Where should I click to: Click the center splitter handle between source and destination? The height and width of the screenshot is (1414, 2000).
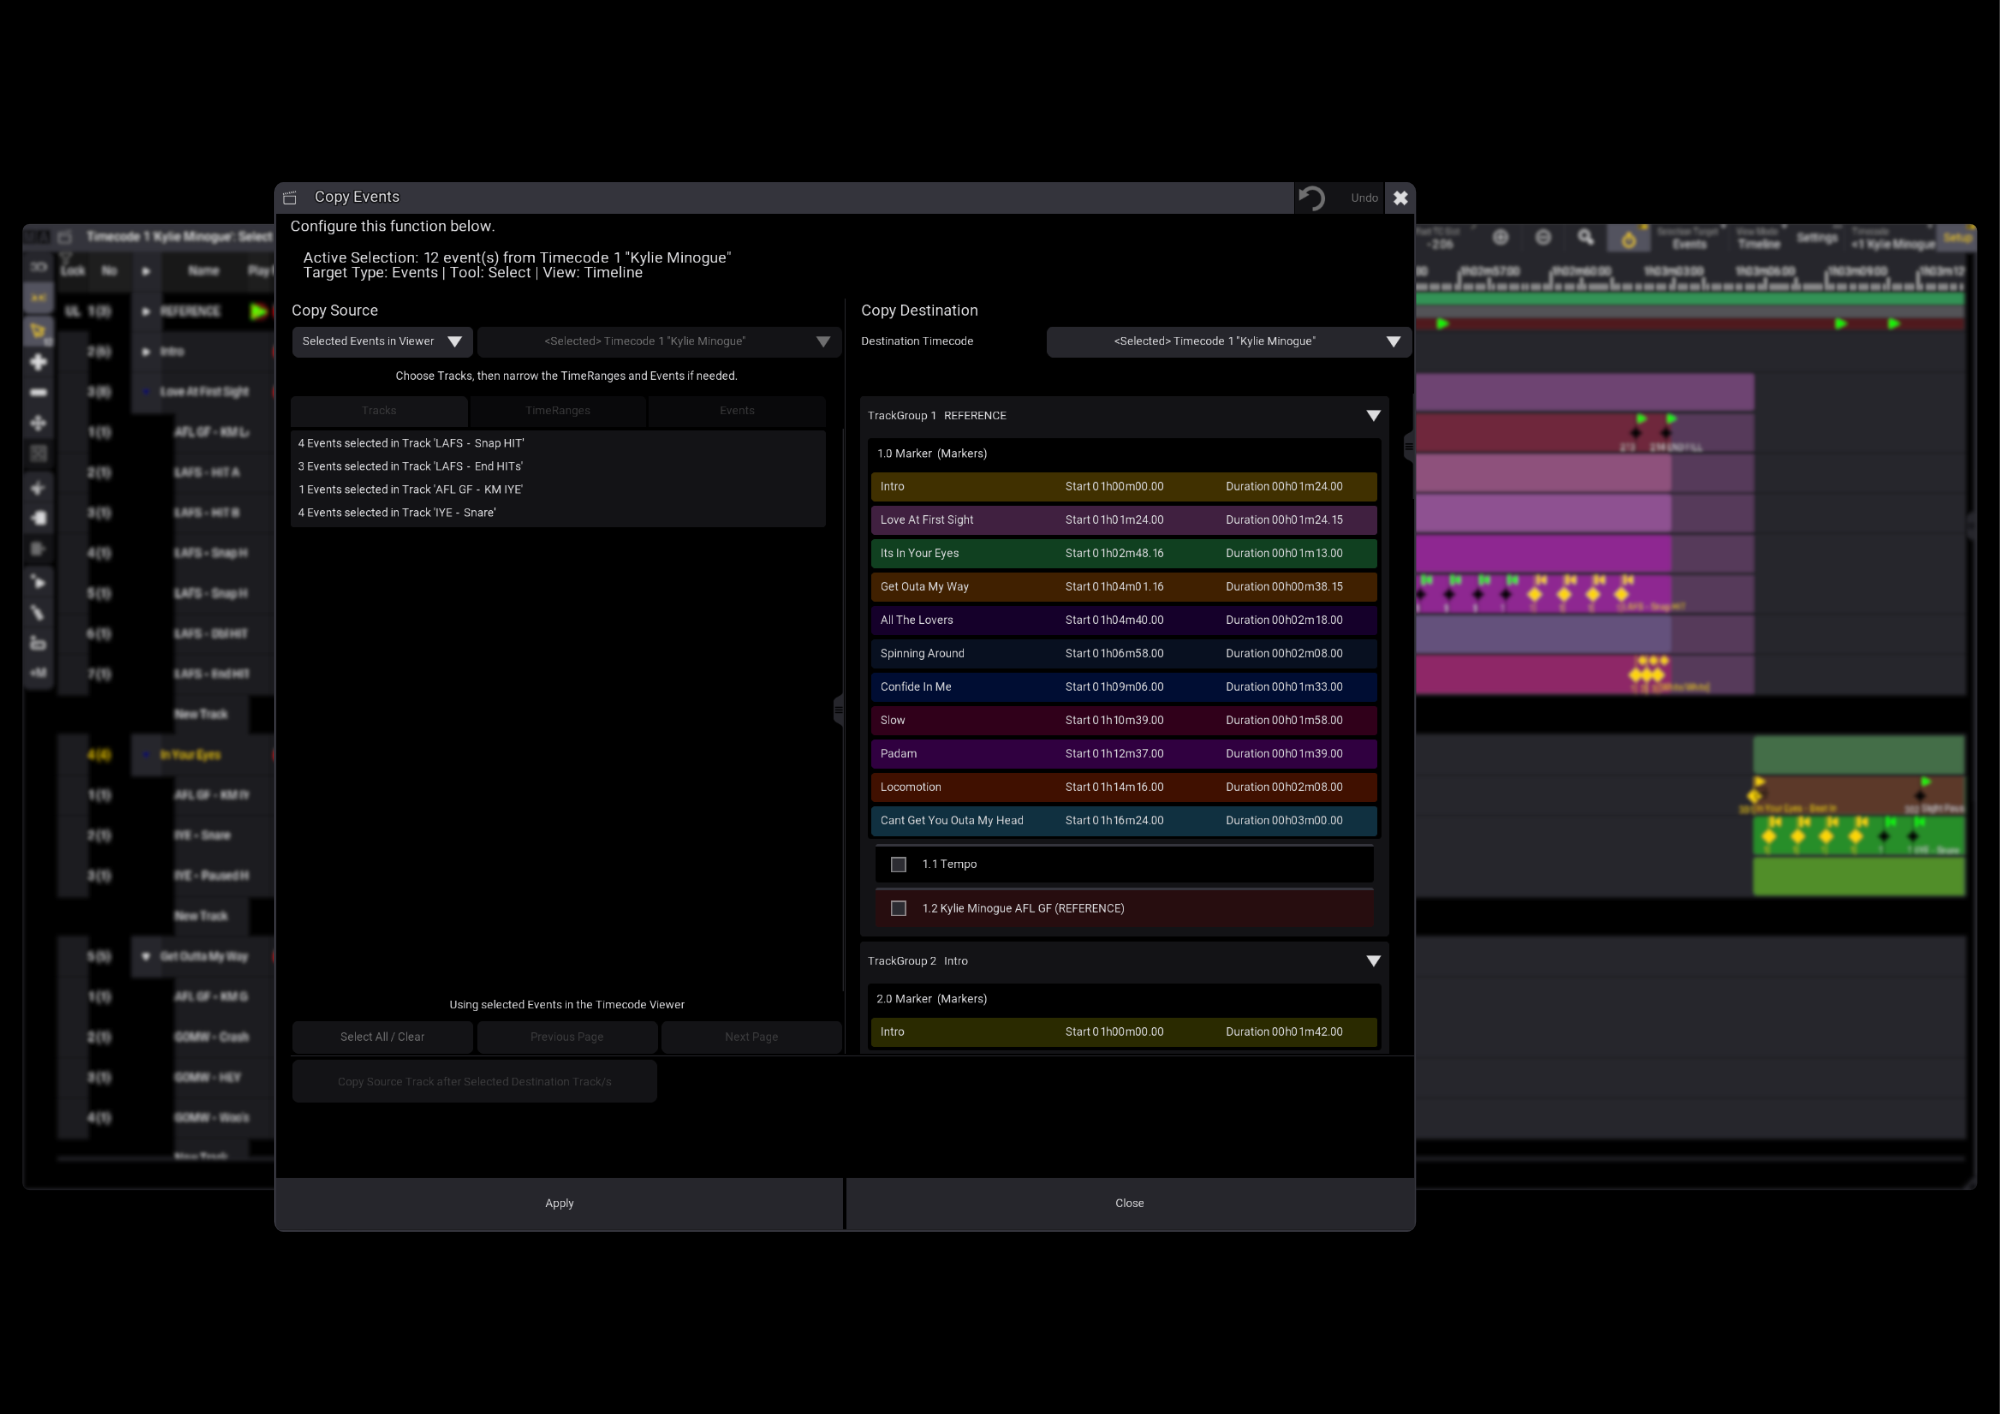(838, 710)
